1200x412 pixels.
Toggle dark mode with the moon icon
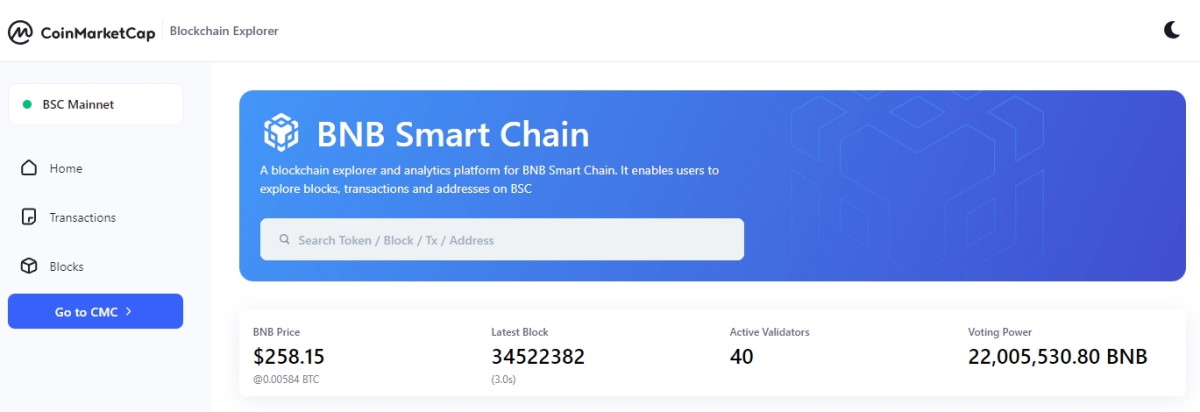(x=1171, y=30)
